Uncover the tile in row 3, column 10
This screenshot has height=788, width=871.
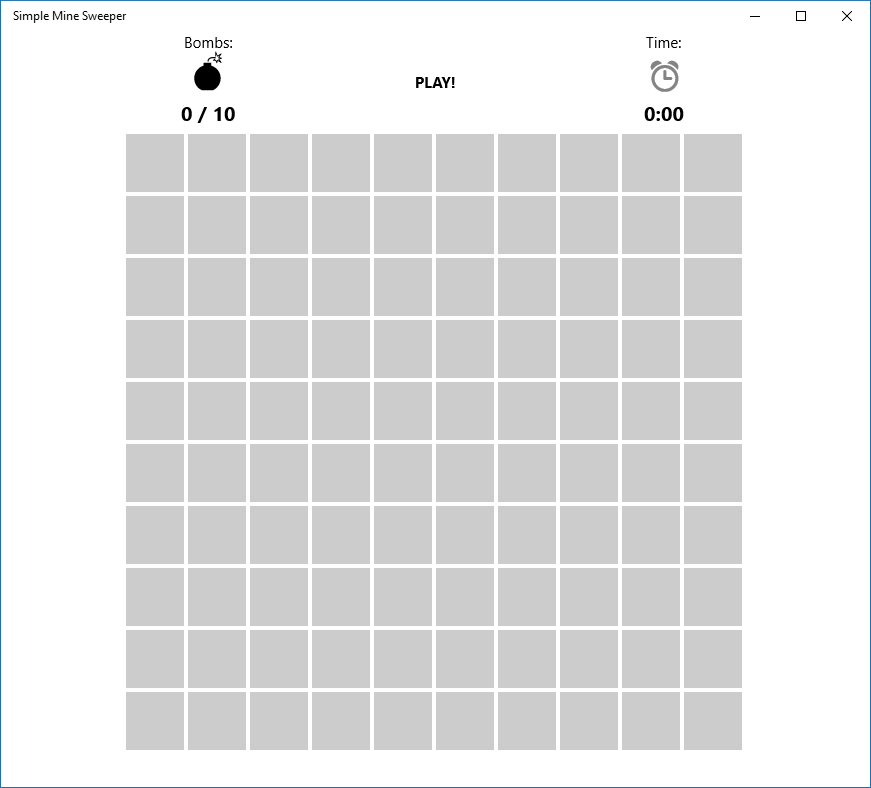tap(713, 287)
